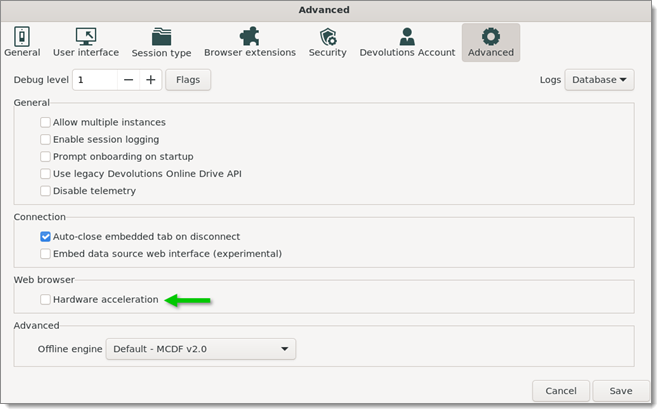Click the Advanced tab label text
Viewport: 662px width, 414px height.
tap(491, 52)
